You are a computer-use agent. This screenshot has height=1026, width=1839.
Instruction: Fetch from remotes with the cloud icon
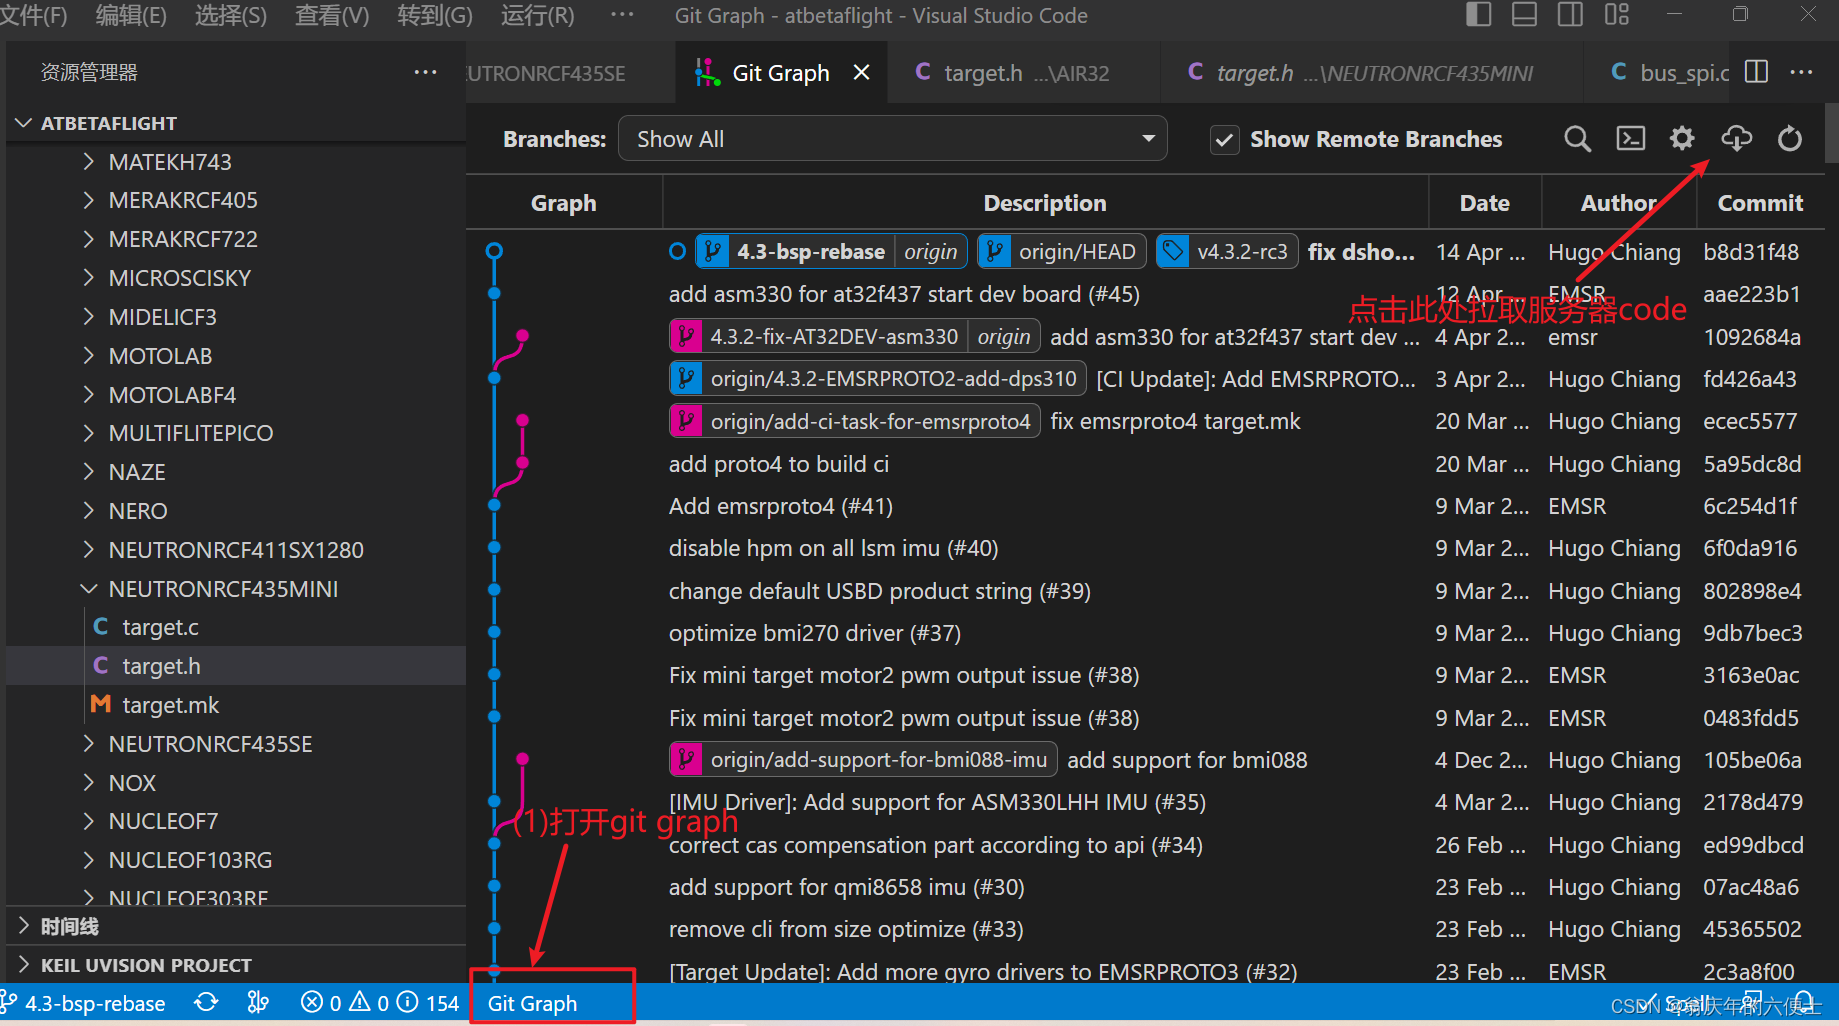click(x=1736, y=138)
